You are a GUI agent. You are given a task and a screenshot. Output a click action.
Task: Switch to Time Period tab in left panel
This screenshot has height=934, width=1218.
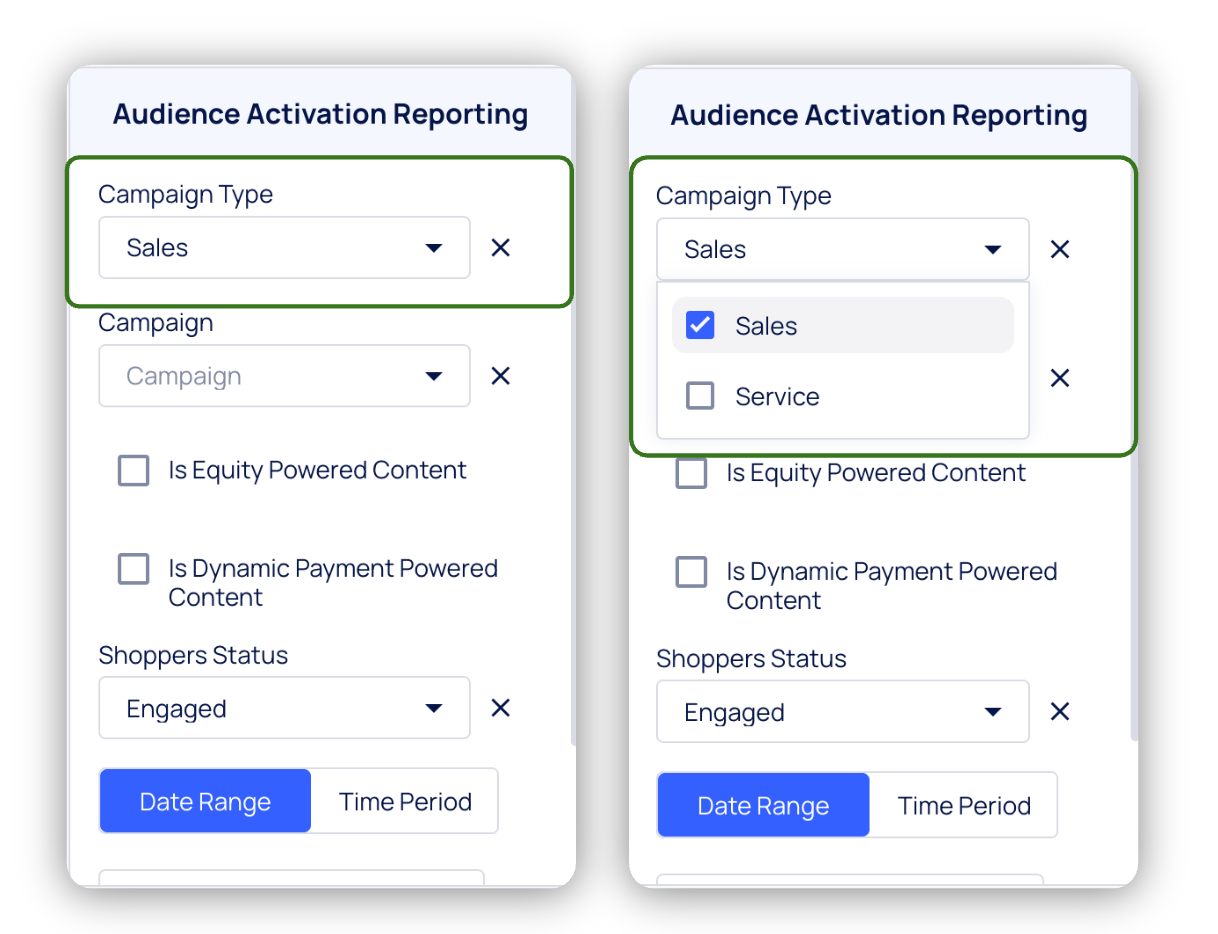tap(405, 802)
